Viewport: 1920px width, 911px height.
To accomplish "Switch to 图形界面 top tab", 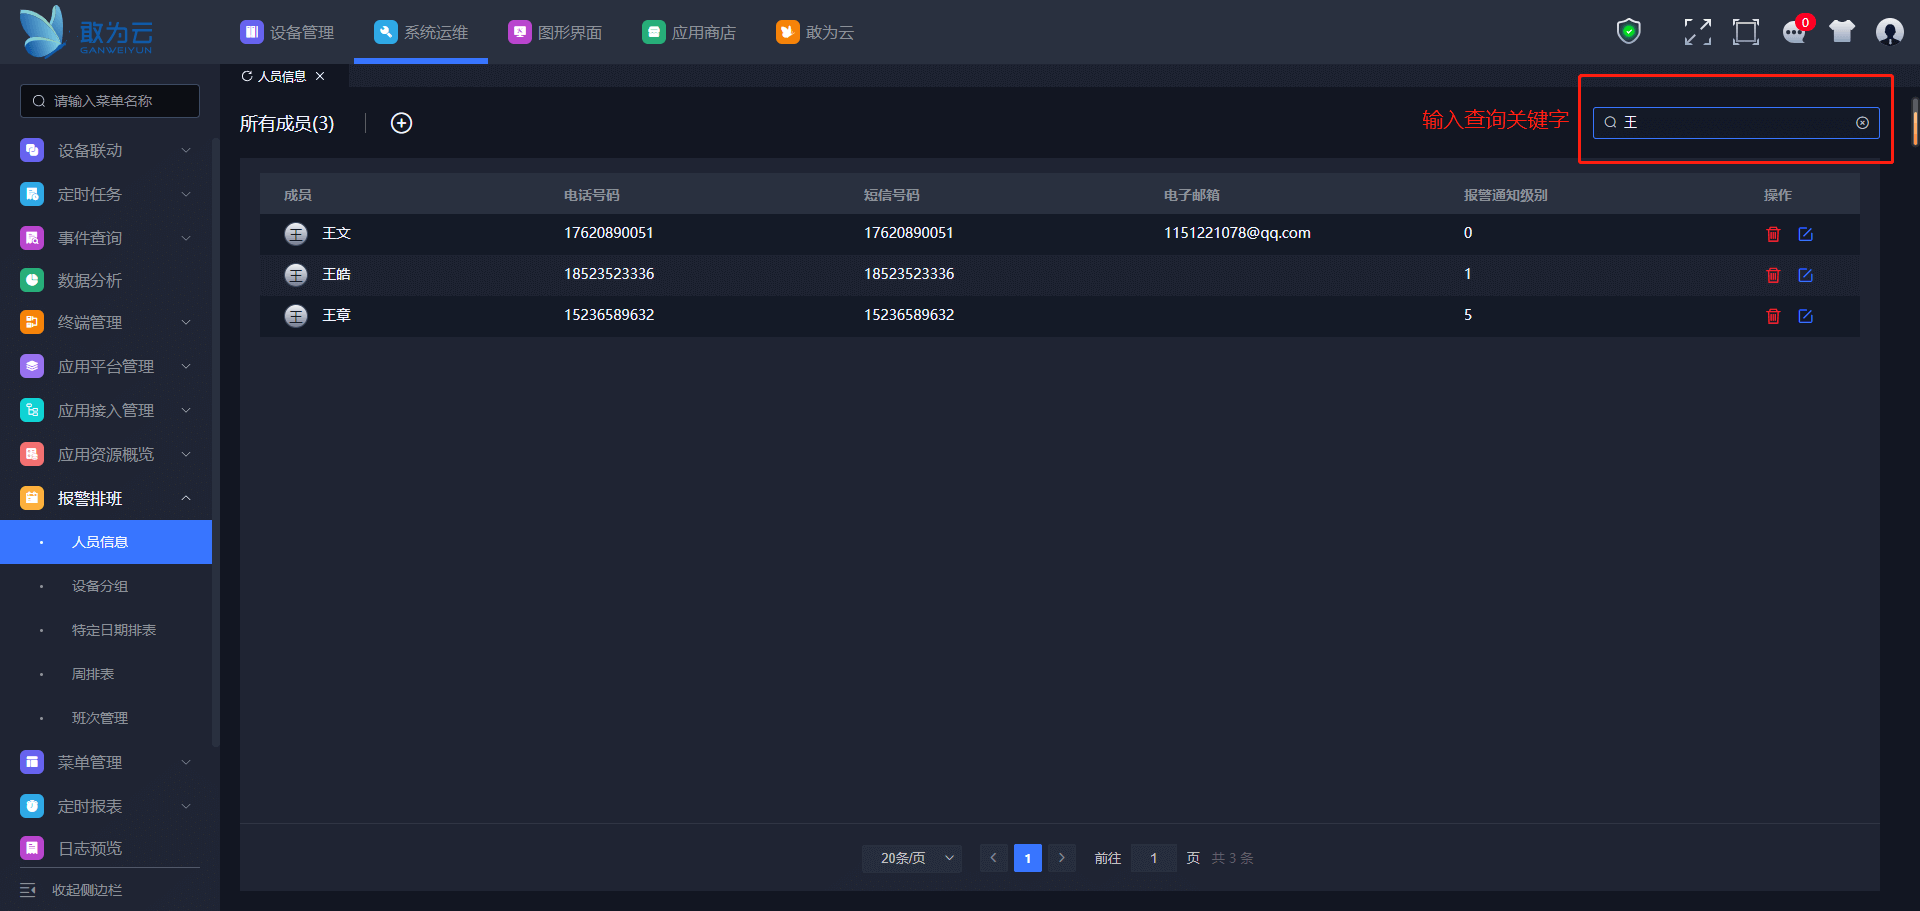I will click(x=555, y=32).
